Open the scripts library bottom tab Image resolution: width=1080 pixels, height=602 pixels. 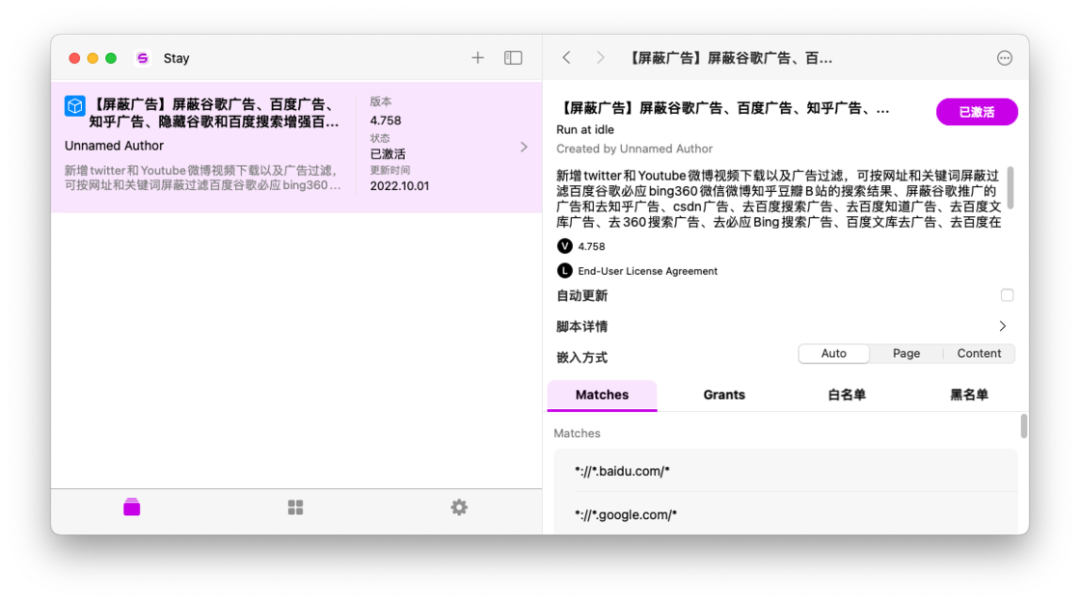(132, 508)
